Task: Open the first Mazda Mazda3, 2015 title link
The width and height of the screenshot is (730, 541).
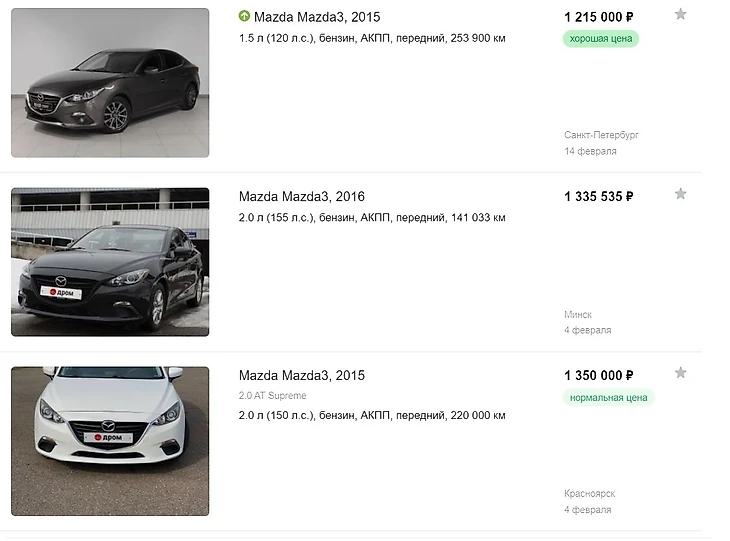Action: pyautogui.click(x=317, y=17)
